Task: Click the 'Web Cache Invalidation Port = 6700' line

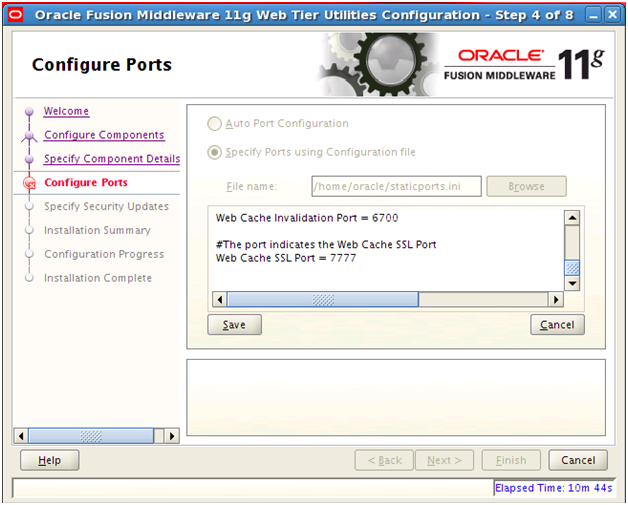Action: [307, 218]
